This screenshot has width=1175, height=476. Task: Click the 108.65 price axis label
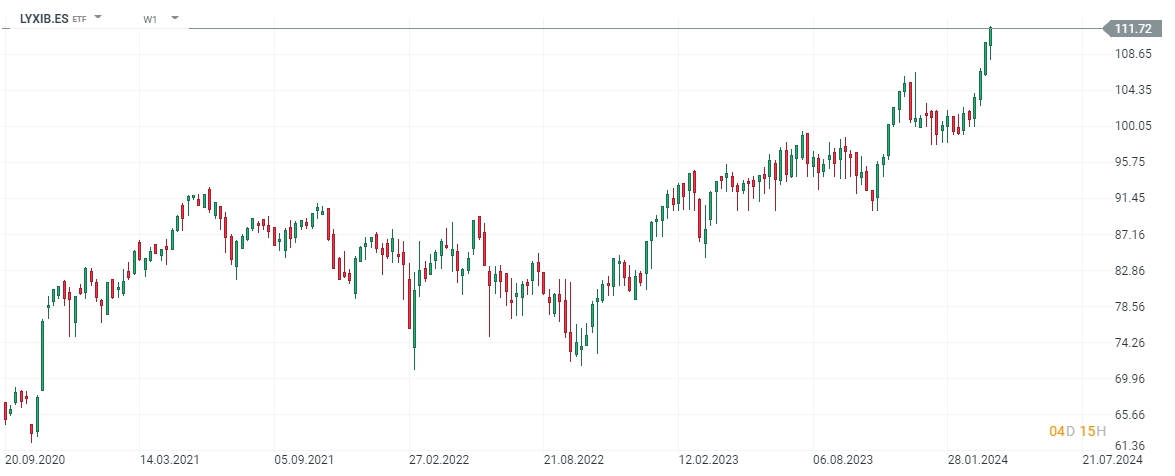[1133, 54]
